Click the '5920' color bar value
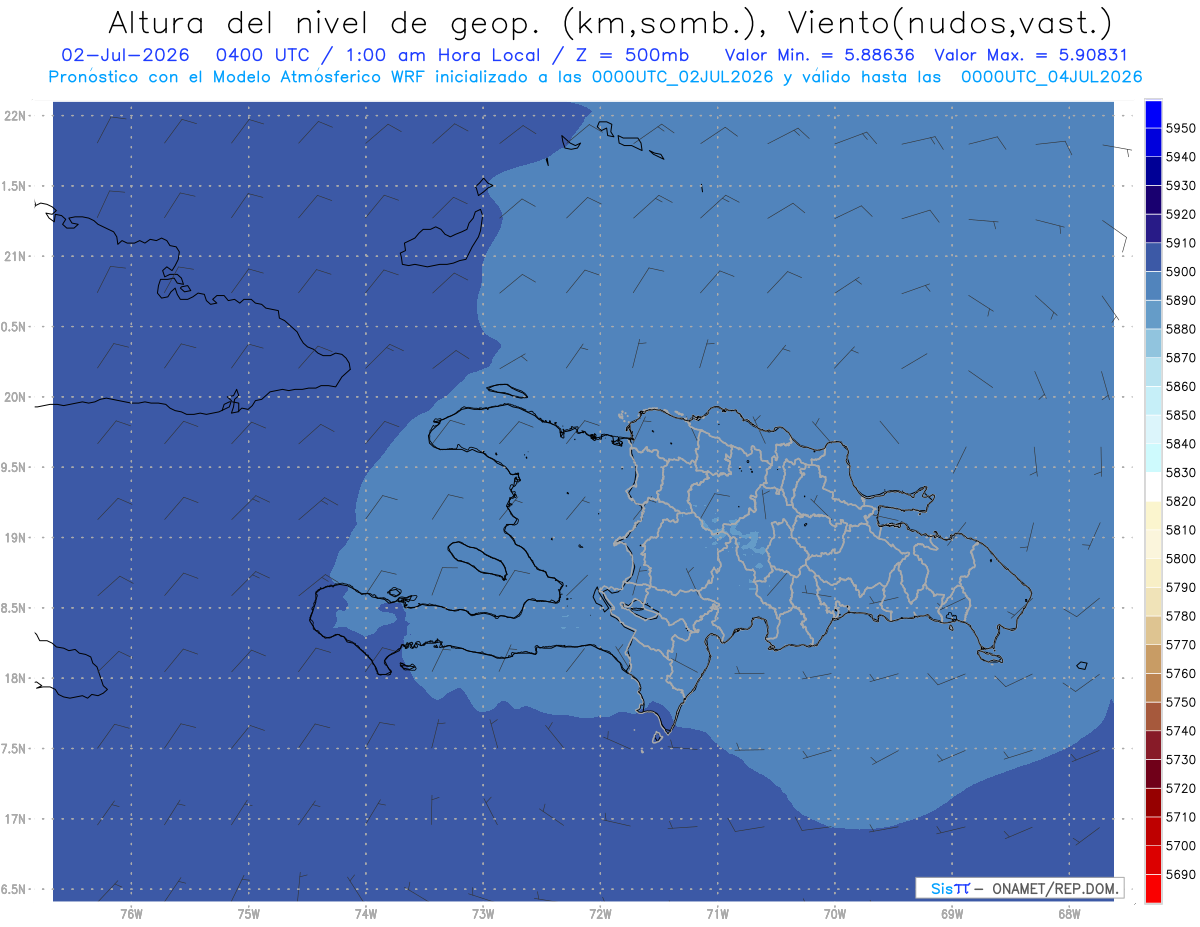 pyautogui.click(x=1180, y=214)
